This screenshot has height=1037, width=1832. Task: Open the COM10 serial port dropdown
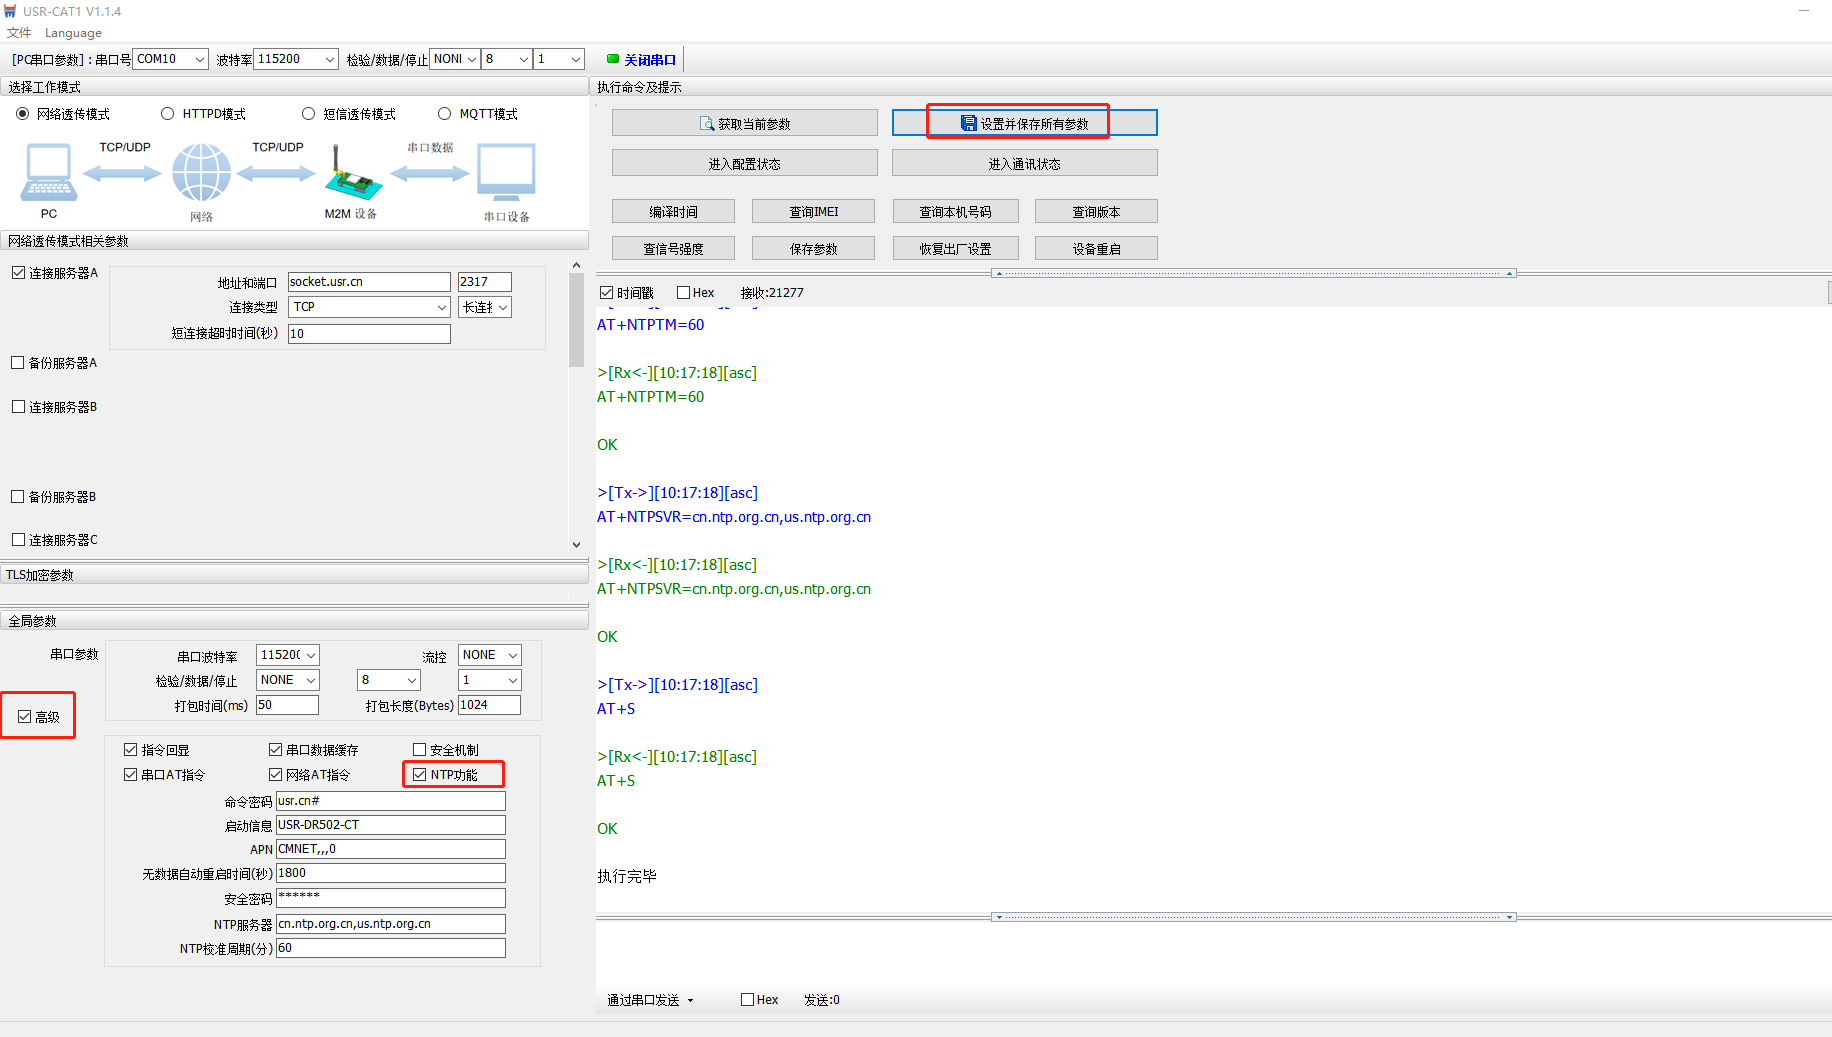[199, 59]
